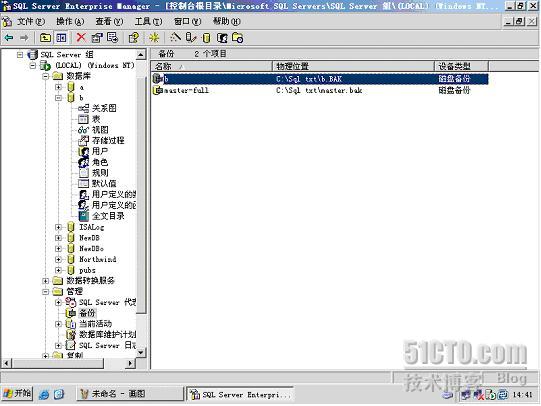Click the red Delete X icon
The width and height of the screenshot is (541, 406).
(81, 38)
